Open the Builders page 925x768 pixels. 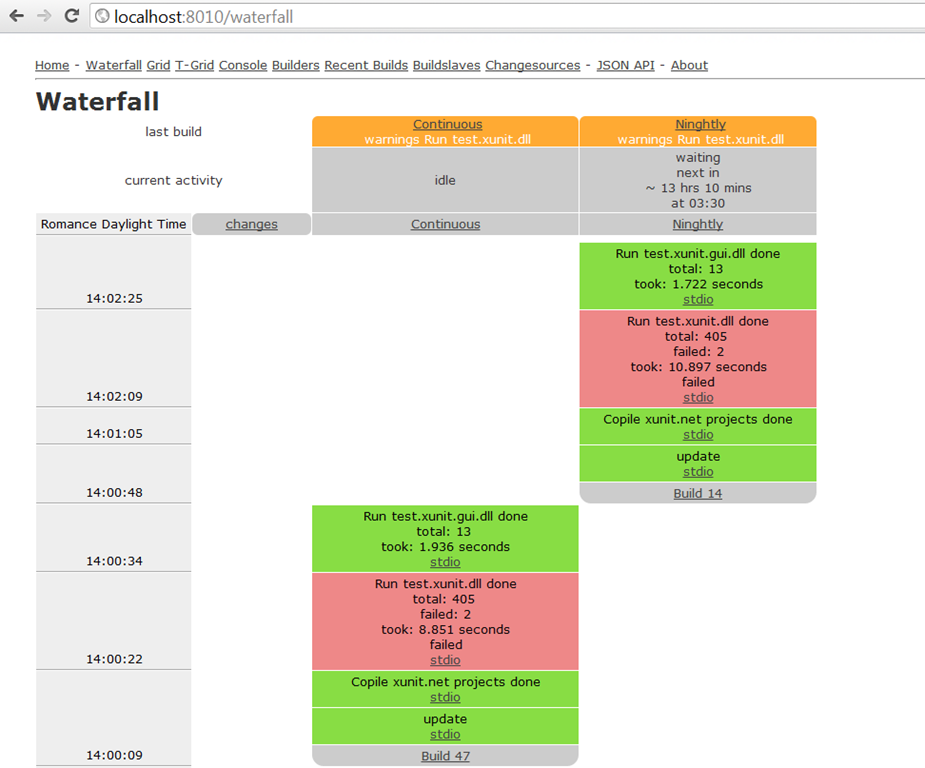point(296,65)
